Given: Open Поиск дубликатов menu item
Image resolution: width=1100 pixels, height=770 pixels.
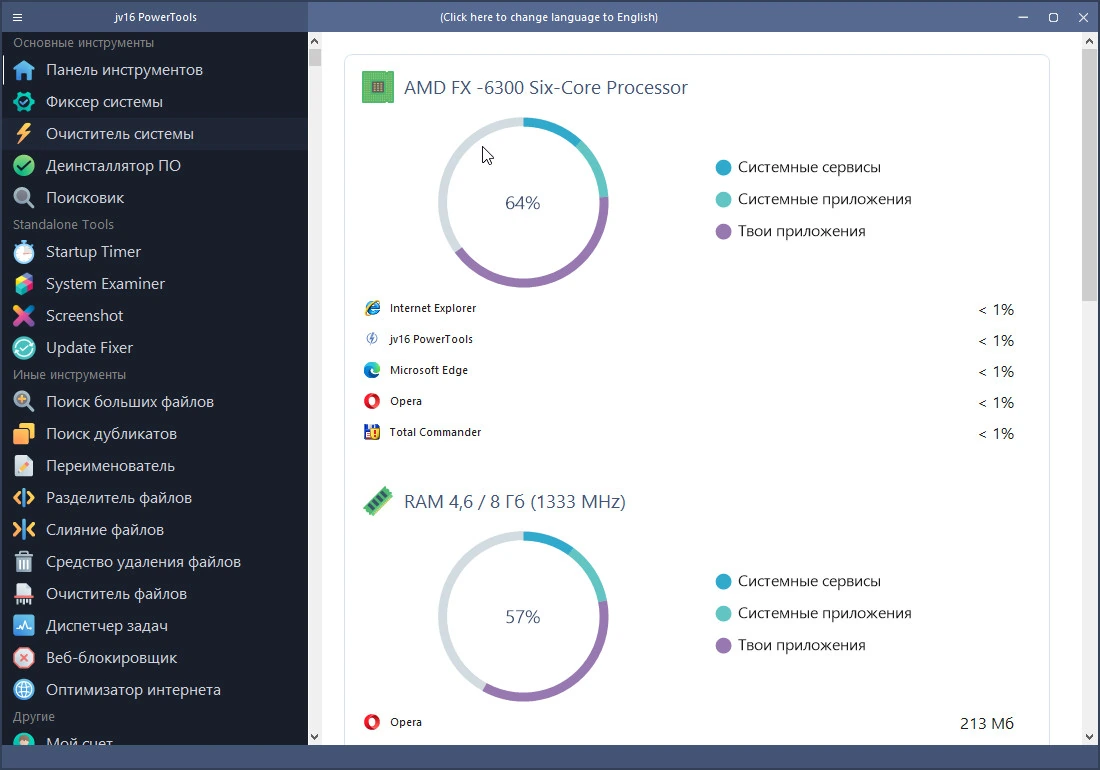Looking at the screenshot, I should pos(154,434).
